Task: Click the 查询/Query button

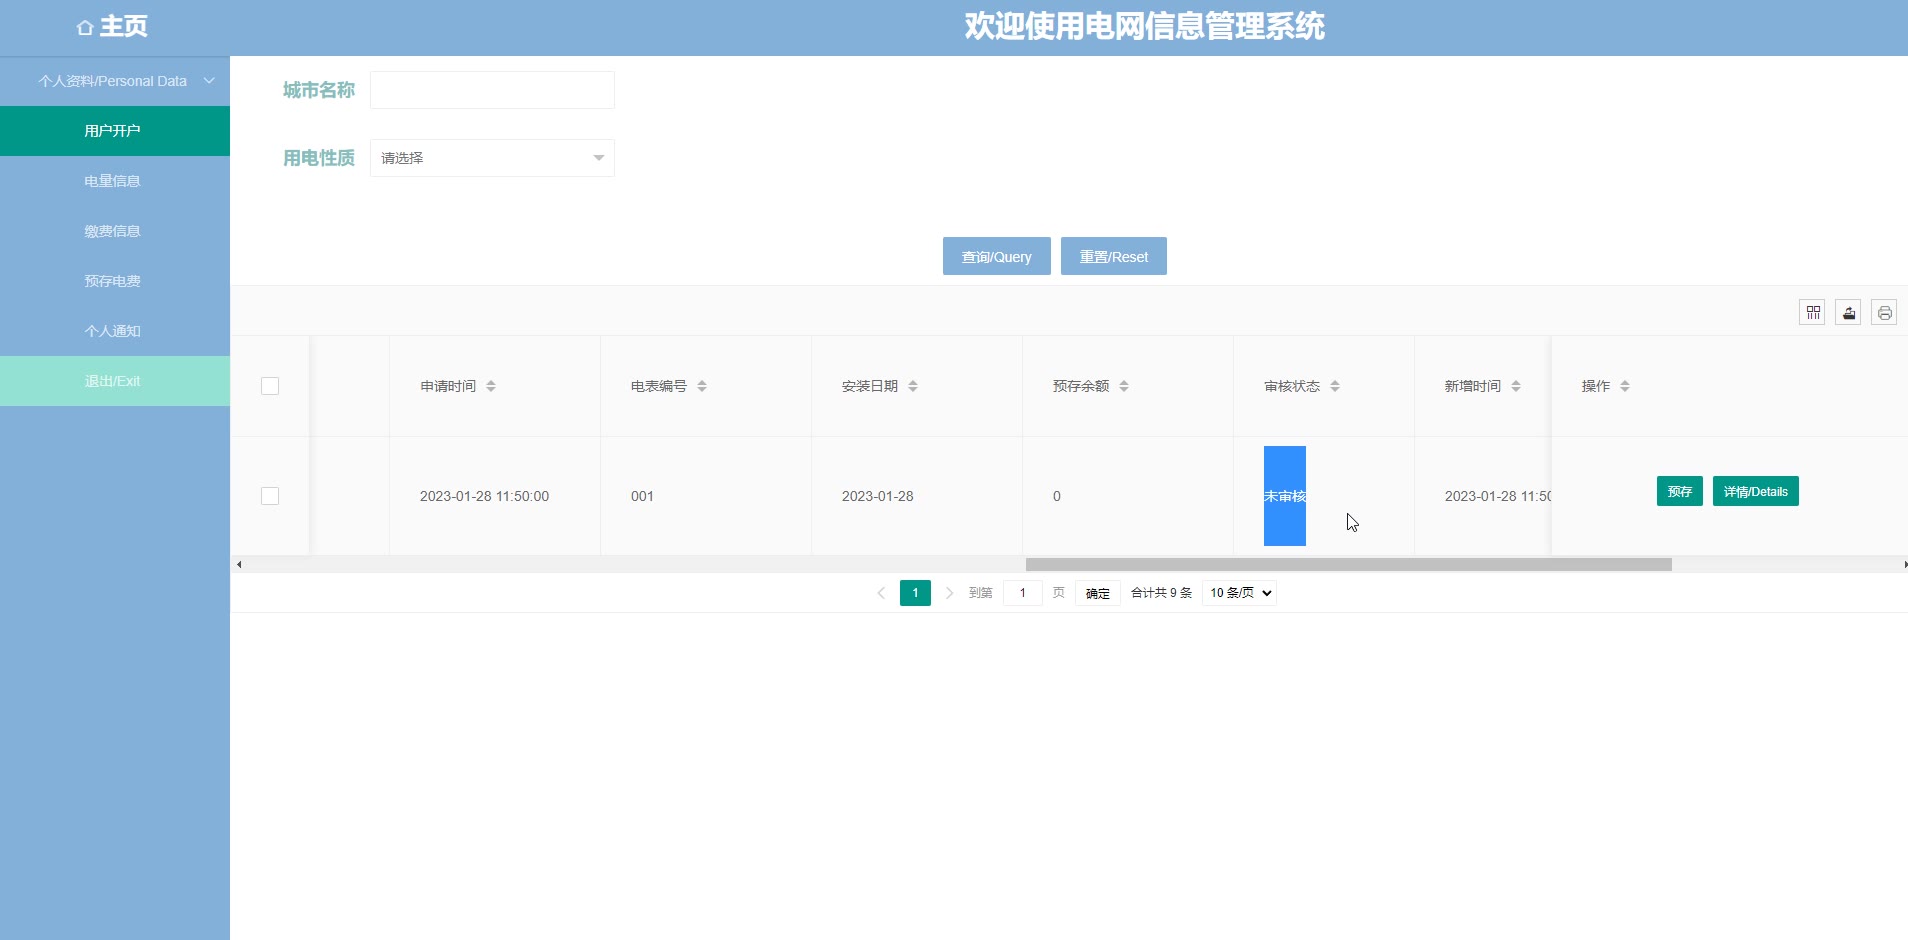Action: pos(996,257)
